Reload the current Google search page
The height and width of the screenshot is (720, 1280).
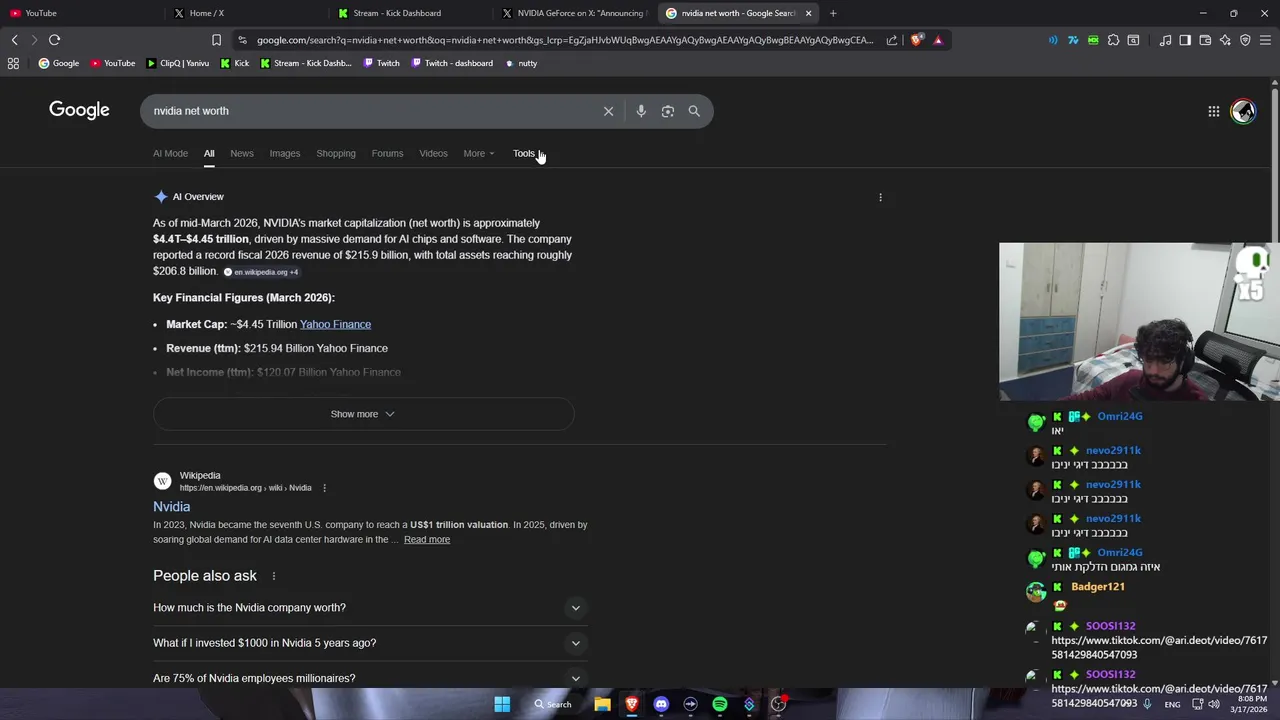(54, 40)
